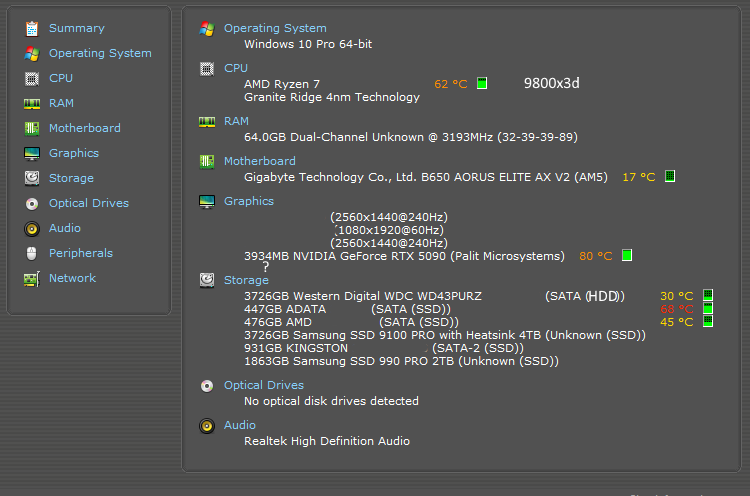This screenshot has height=496, width=750.
Task: Select Graphics in the sidebar
Action: click(x=74, y=153)
